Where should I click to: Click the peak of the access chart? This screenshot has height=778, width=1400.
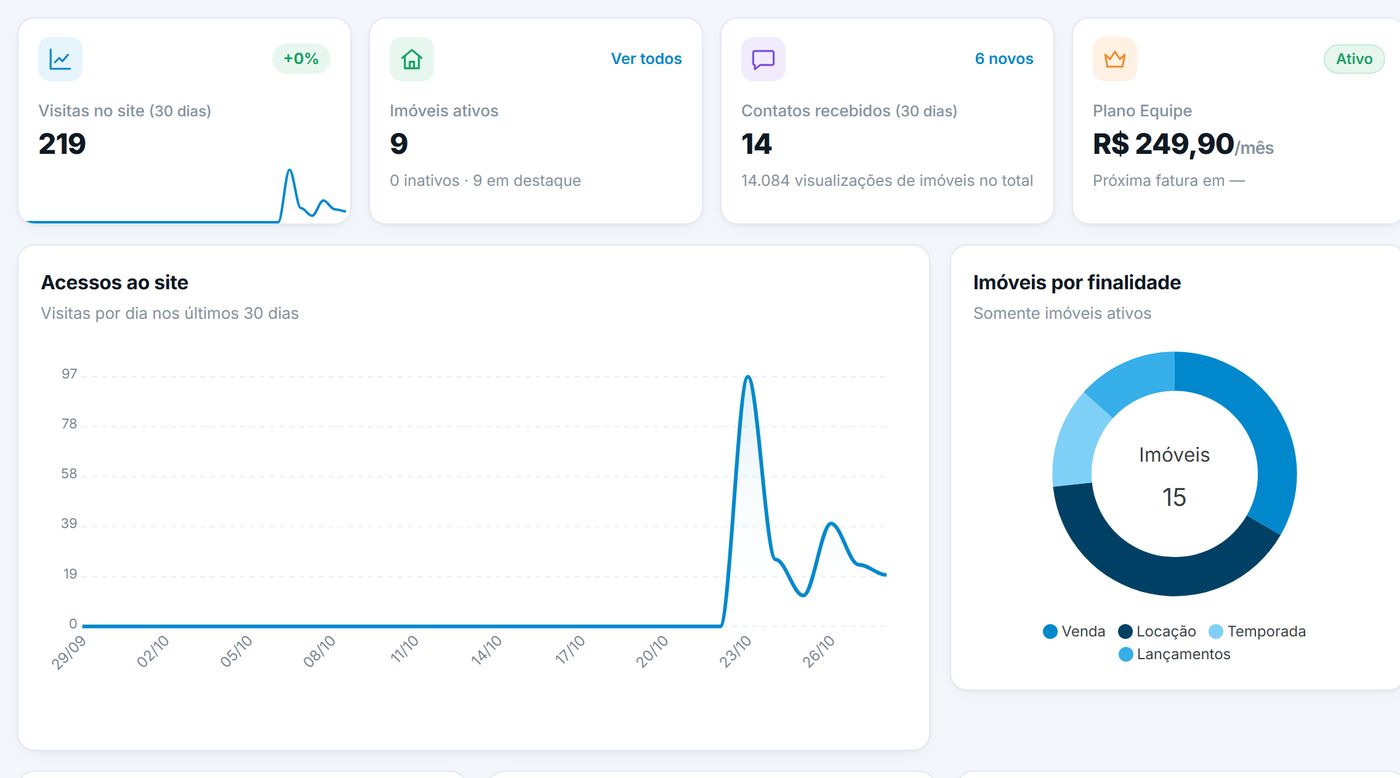pyautogui.click(x=747, y=377)
